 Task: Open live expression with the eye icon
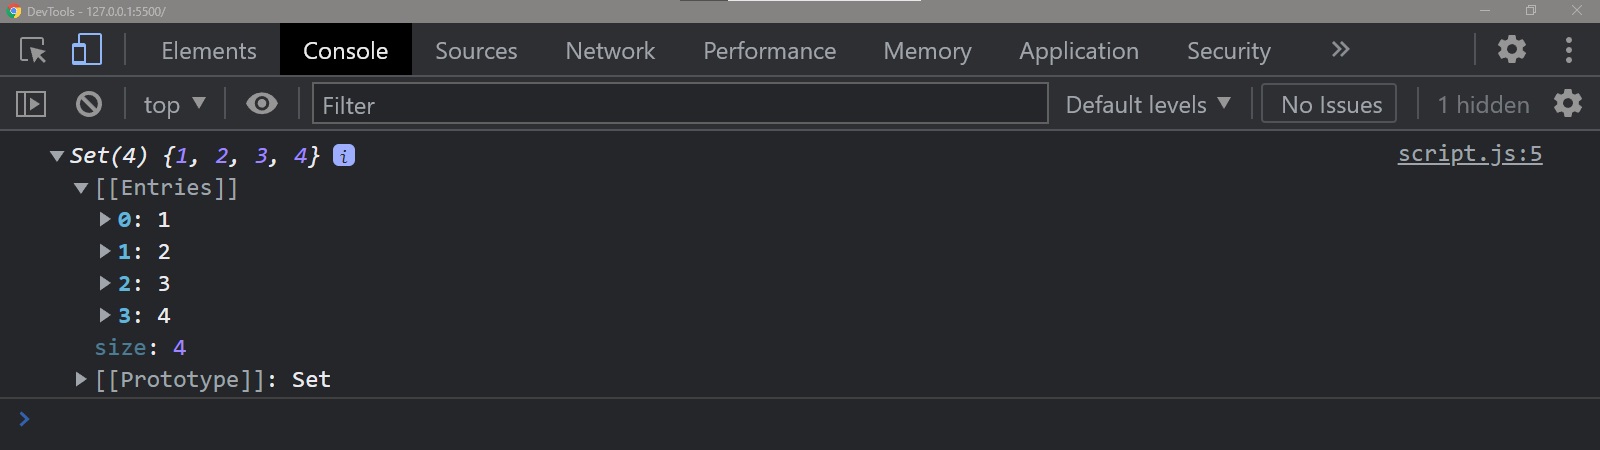pyautogui.click(x=262, y=104)
